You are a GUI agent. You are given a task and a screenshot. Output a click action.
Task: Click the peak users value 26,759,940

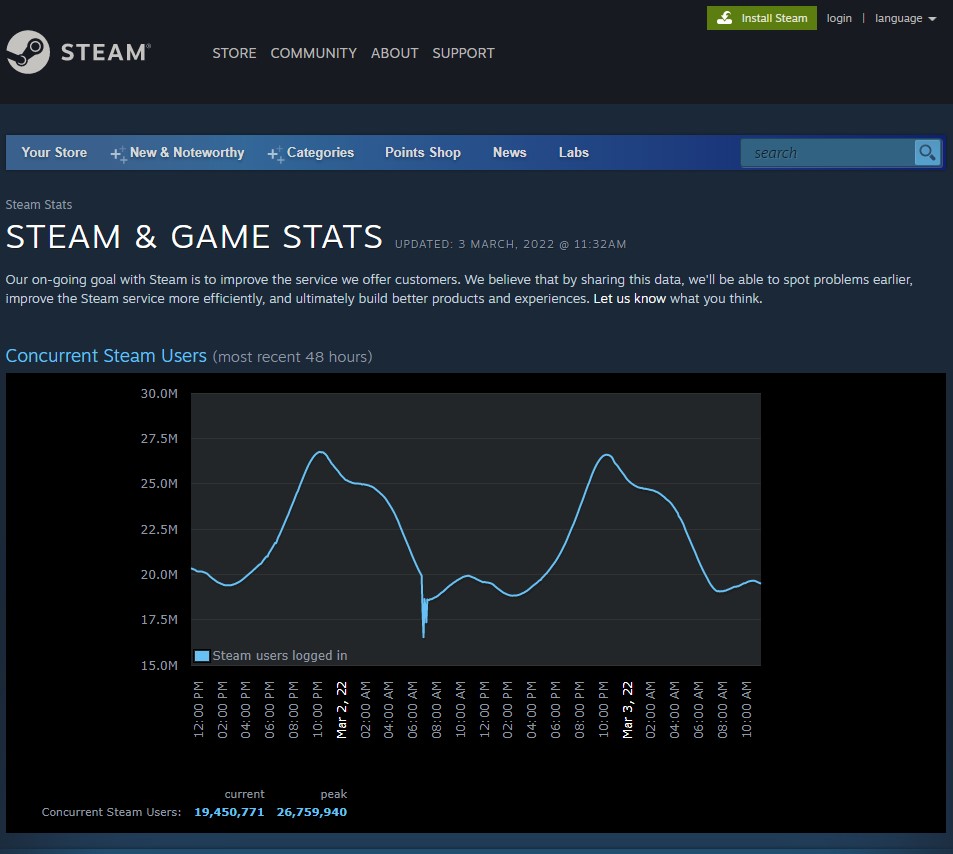point(312,812)
